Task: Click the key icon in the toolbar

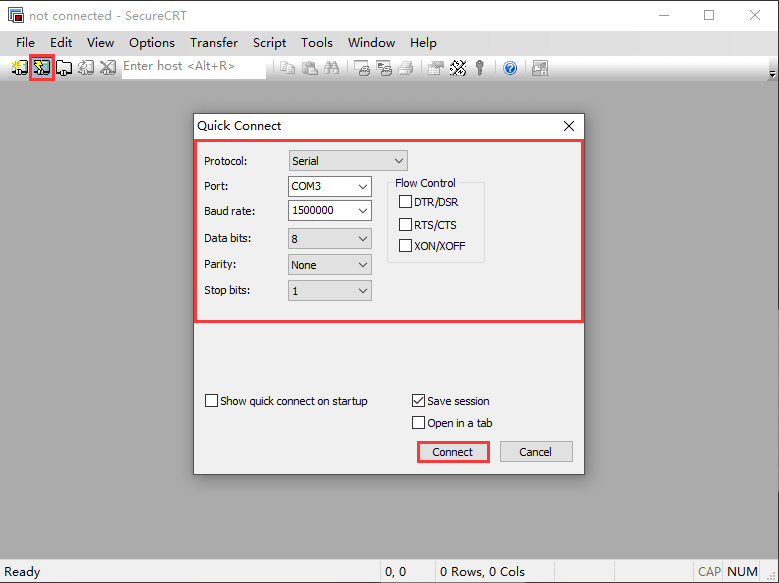Action: [481, 68]
